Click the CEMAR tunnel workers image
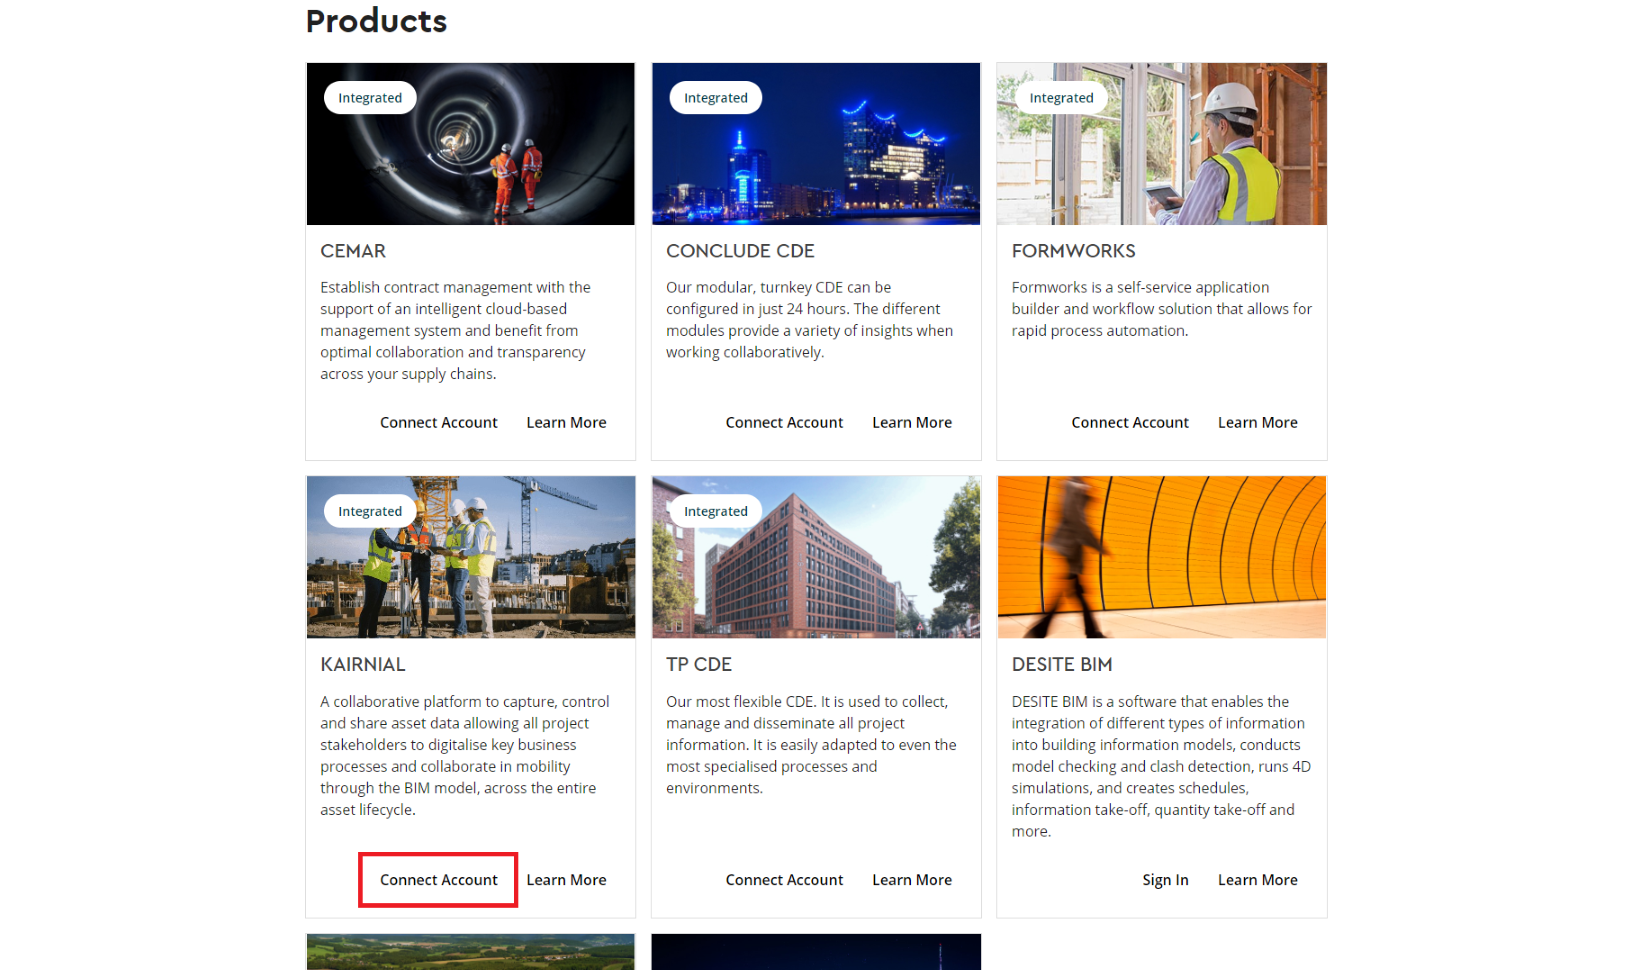Screen dimensions: 1633x970 click(x=470, y=160)
